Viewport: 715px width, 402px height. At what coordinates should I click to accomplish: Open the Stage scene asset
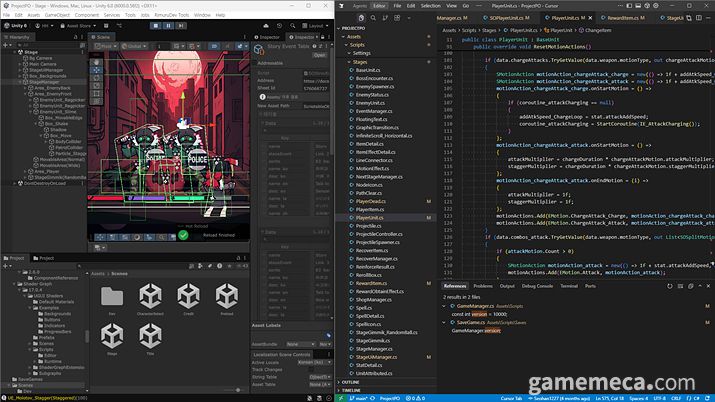point(112,333)
